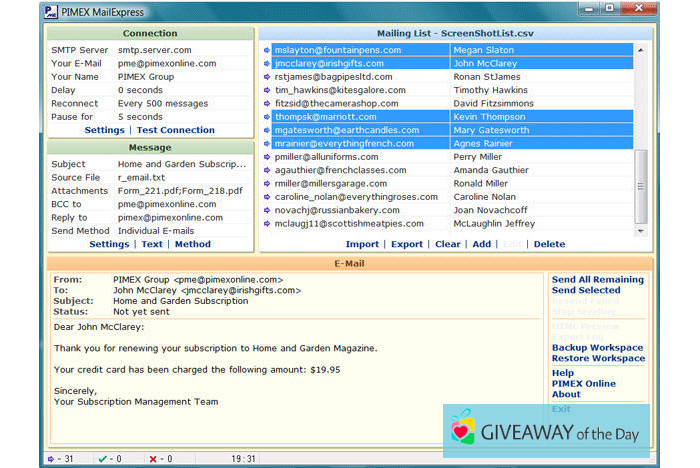Open the Message Text editor link
This screenshot has height=468, width=700.
[x=152, y=244]
